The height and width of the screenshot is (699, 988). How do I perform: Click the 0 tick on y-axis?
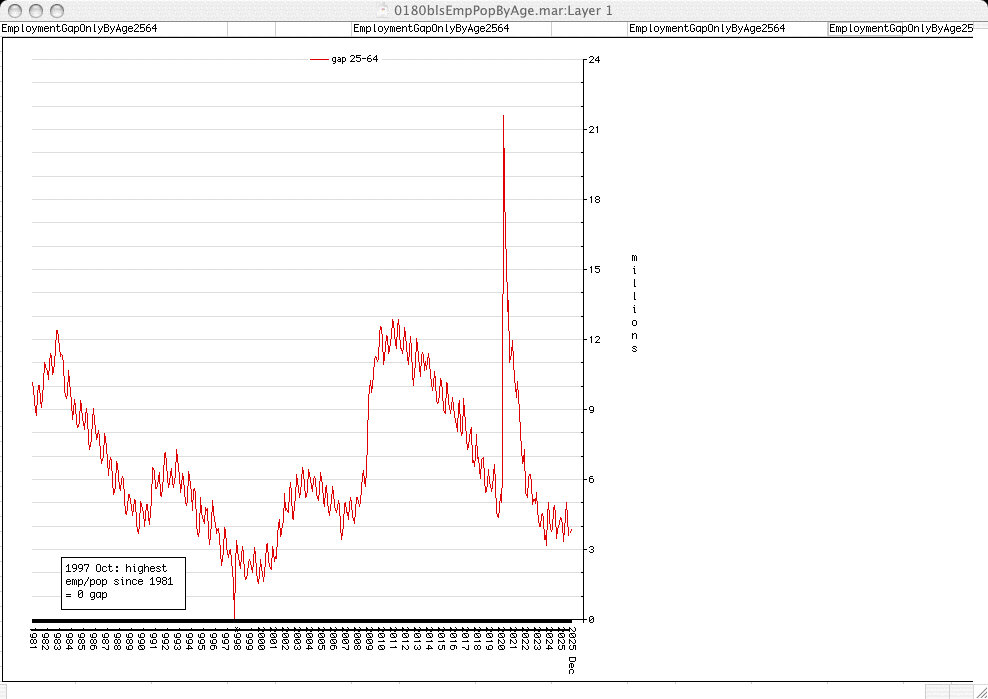[591, 620]
